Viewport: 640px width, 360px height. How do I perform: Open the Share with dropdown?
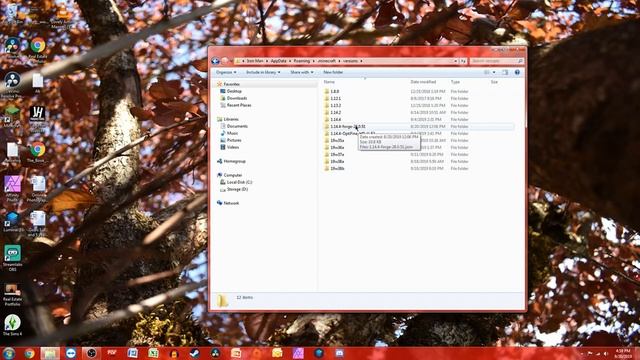tap(302, 72)
